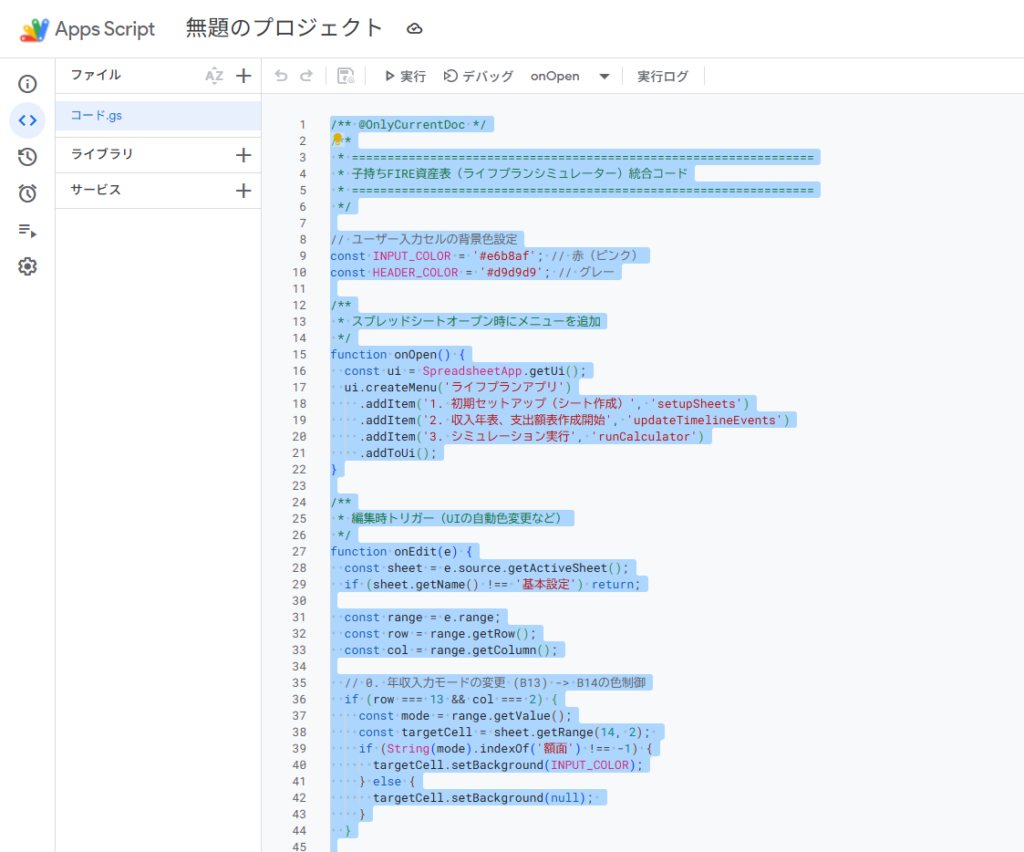The image size is (1024, 852).
Task: Click the cloud save status icon
Action: pos(415,29)
